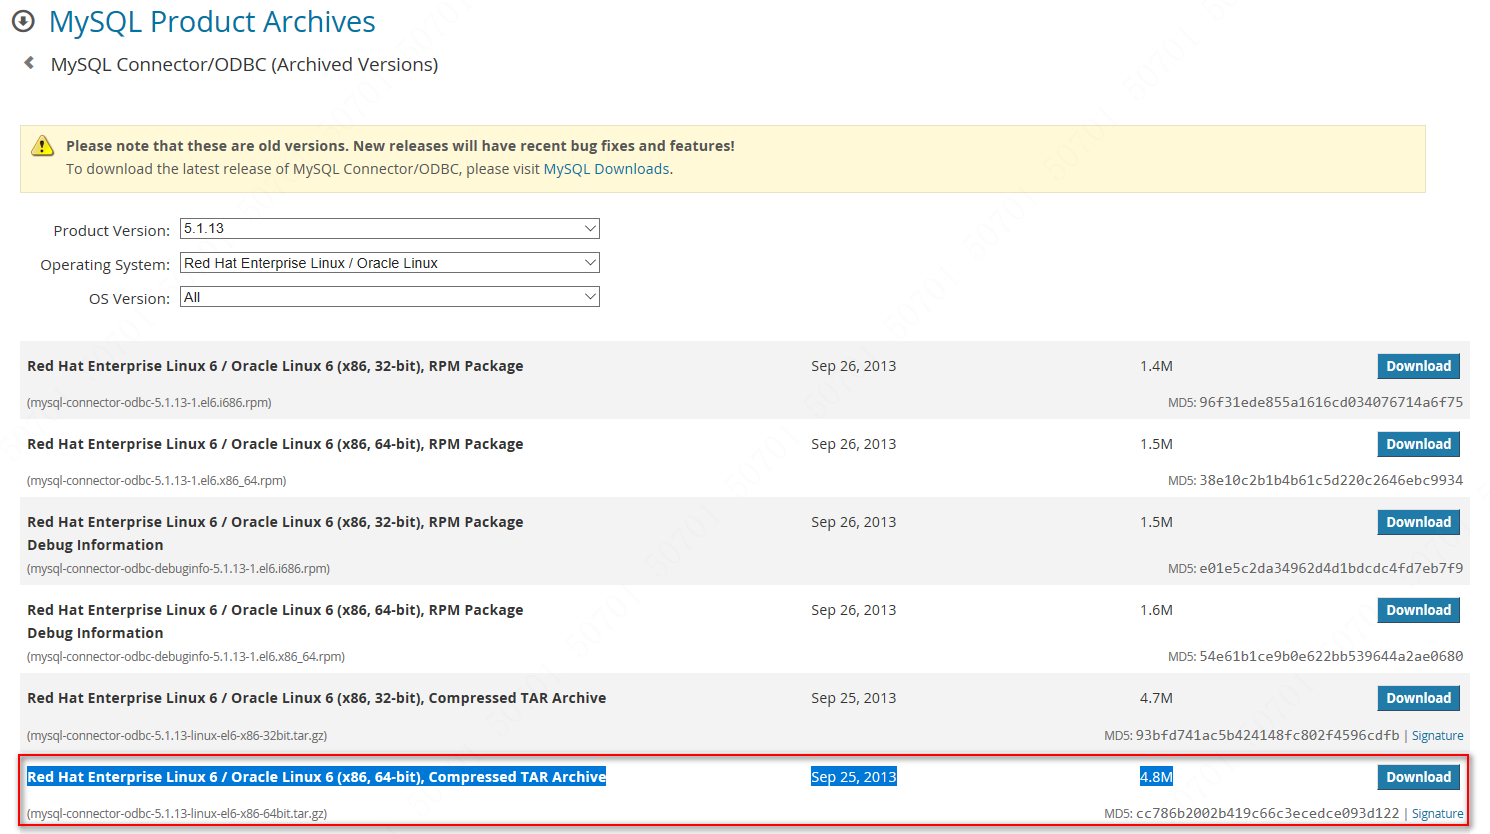Download the 32-bit RPM Debug Information package
The image size is (1490, 834).
[x=1418, y=522]
